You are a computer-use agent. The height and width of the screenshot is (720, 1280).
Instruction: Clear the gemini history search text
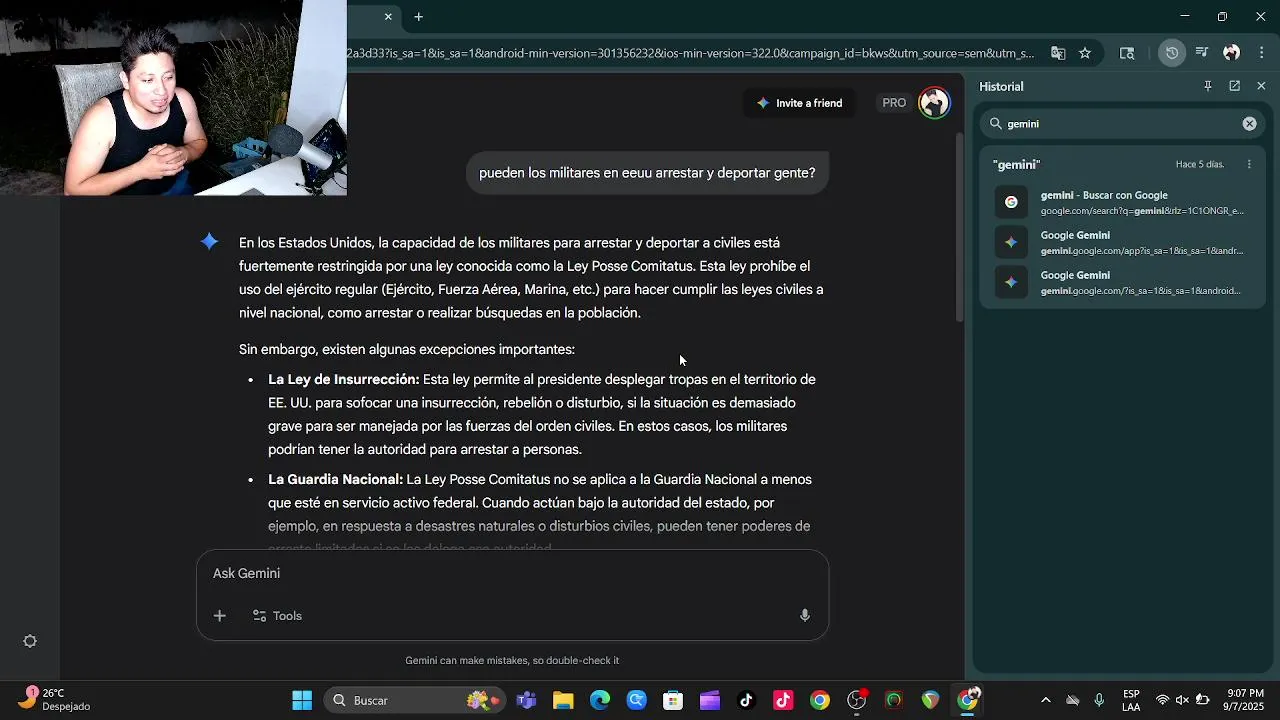click(x=1249, y=124)
